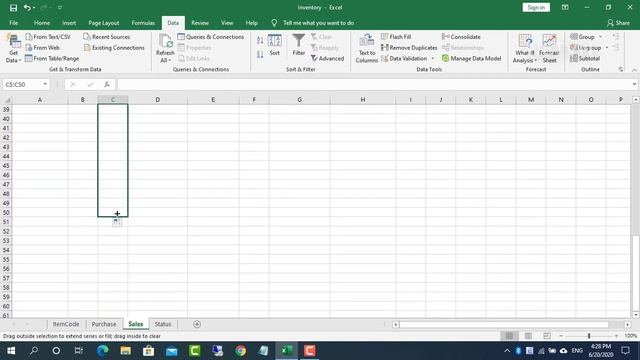Open Formulas tab
This screenshot has height=360, width=640.
[x=143, y=23]
